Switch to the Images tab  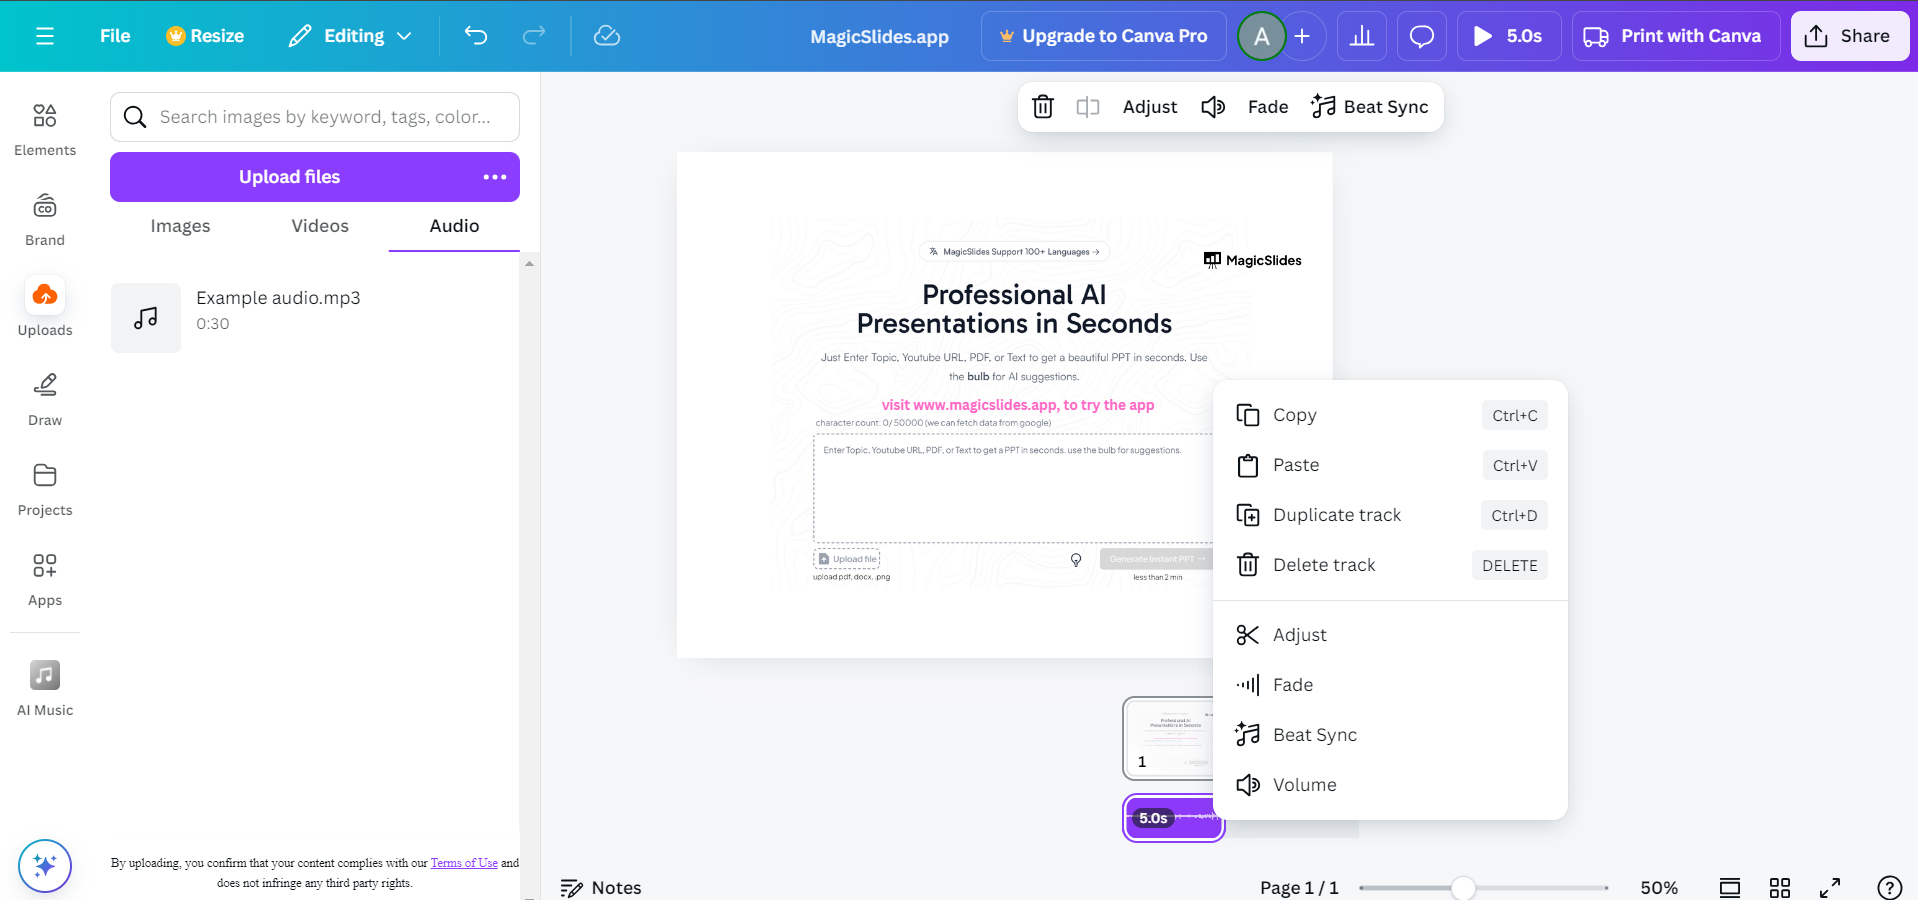pos(180,226)
